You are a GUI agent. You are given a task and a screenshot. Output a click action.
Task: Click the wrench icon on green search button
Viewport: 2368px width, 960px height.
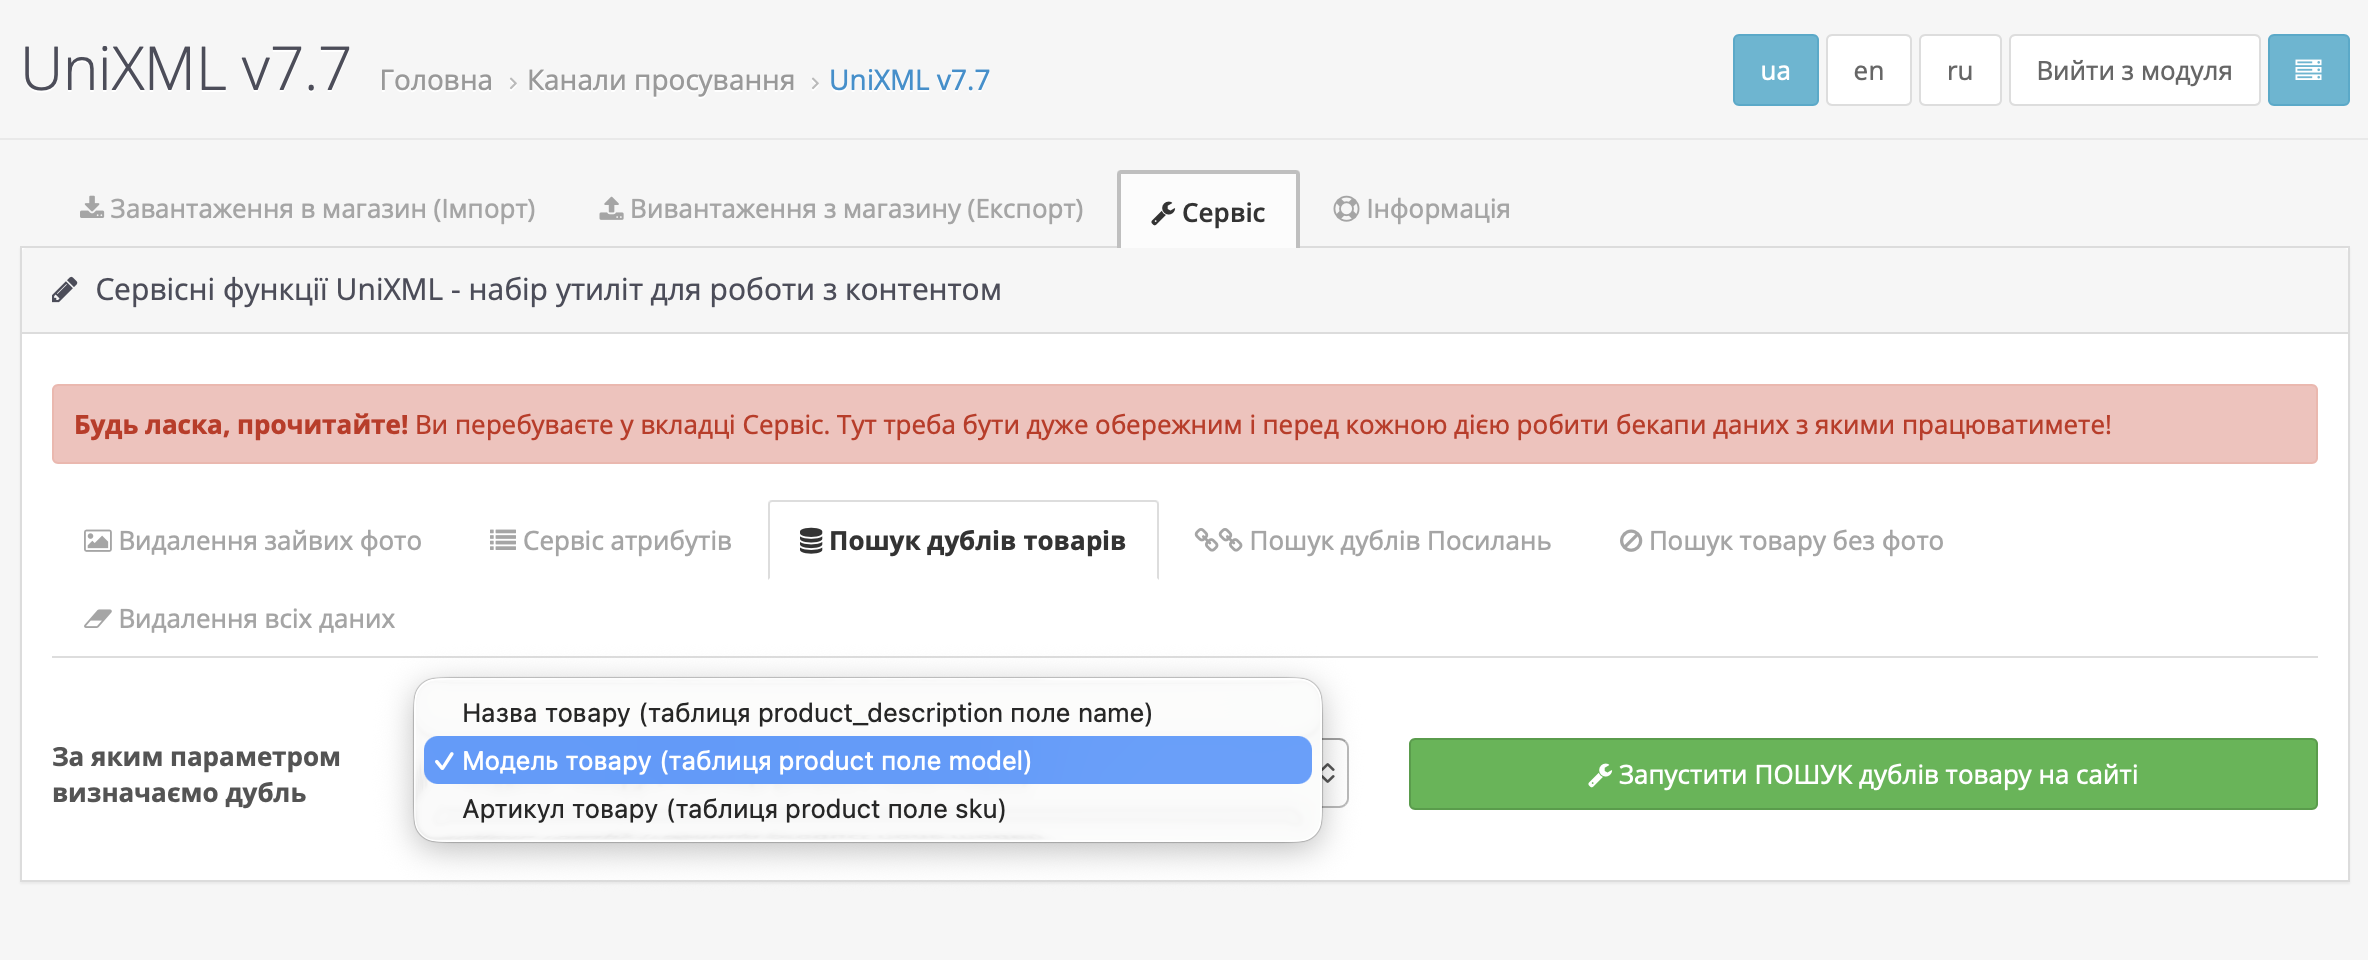pyautogui.click(x=1600, y=775)
